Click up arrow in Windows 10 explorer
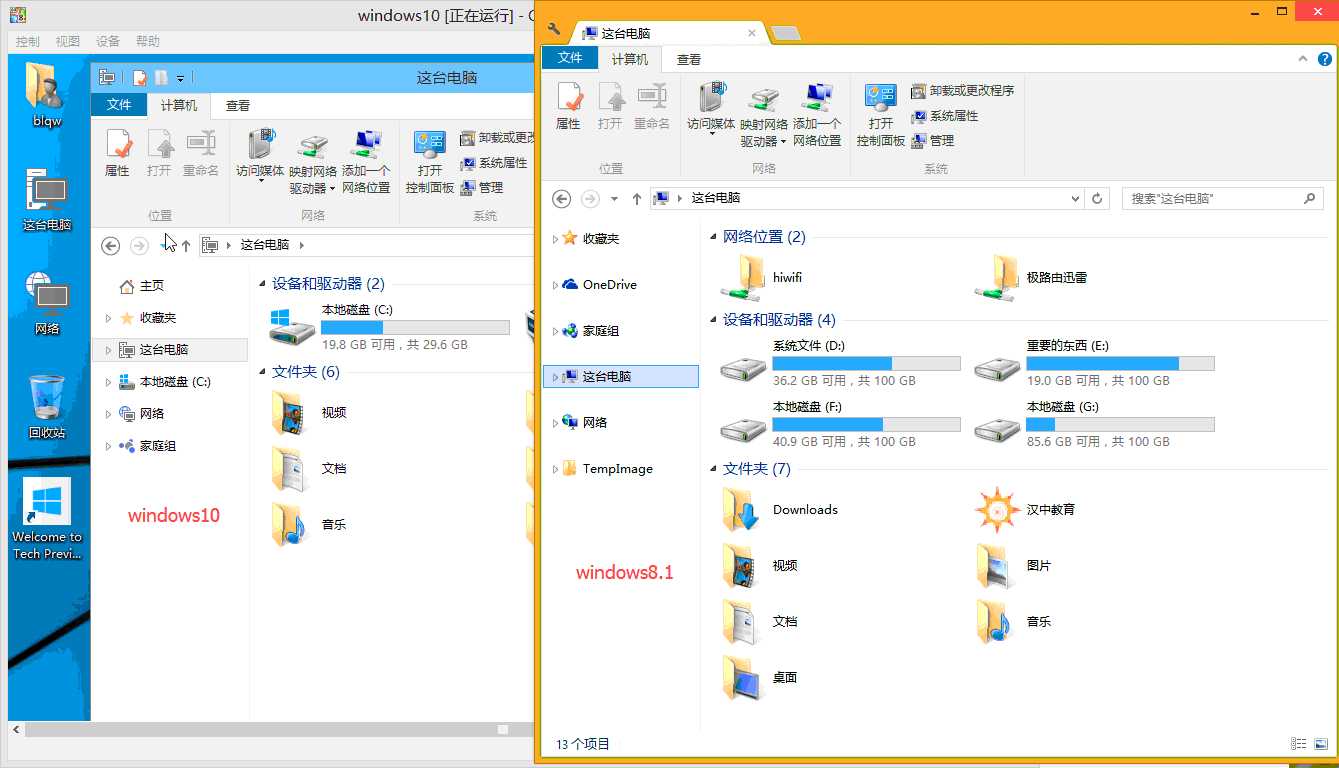Image resolution: width=1339 pixels, height=768 pixels. tap(186, 245)
